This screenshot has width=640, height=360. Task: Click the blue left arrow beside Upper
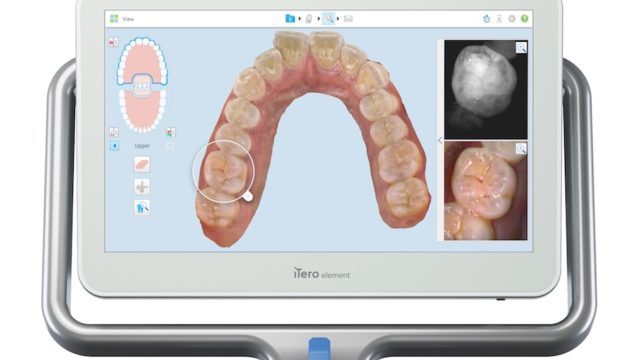click(x=114, y=146)
